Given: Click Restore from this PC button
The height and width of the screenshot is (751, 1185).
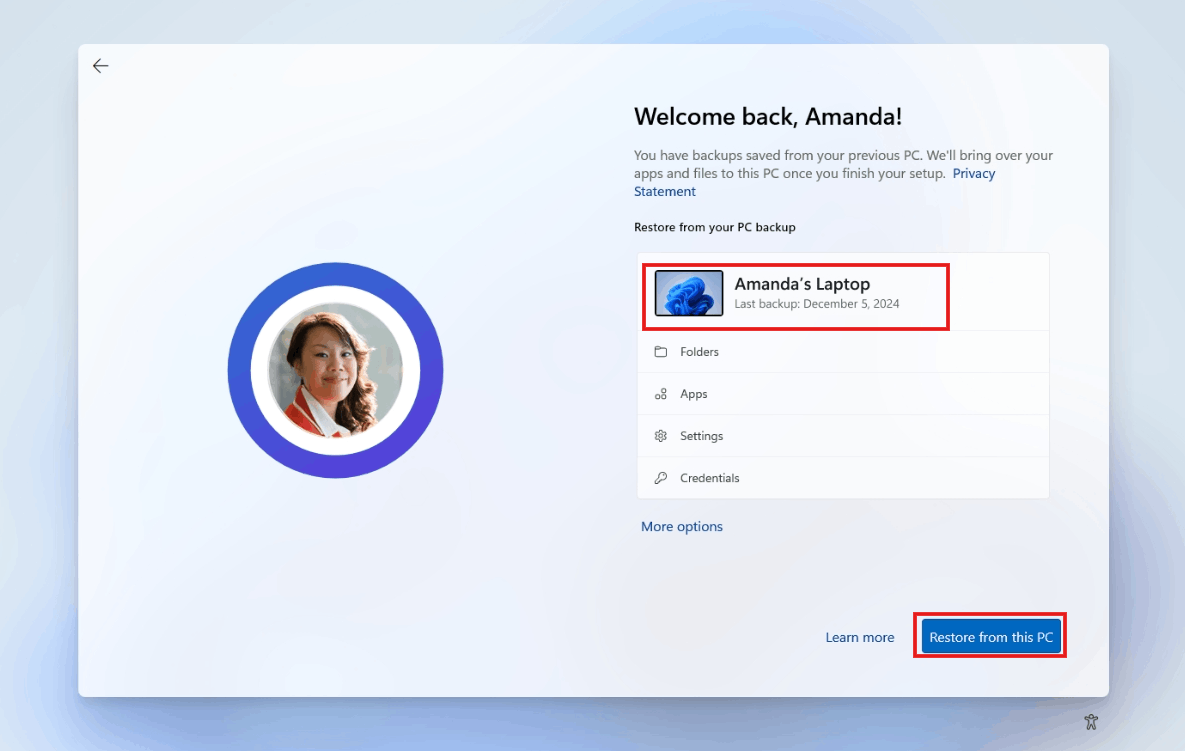Looking at the screenshot, I should coord(991,637).
